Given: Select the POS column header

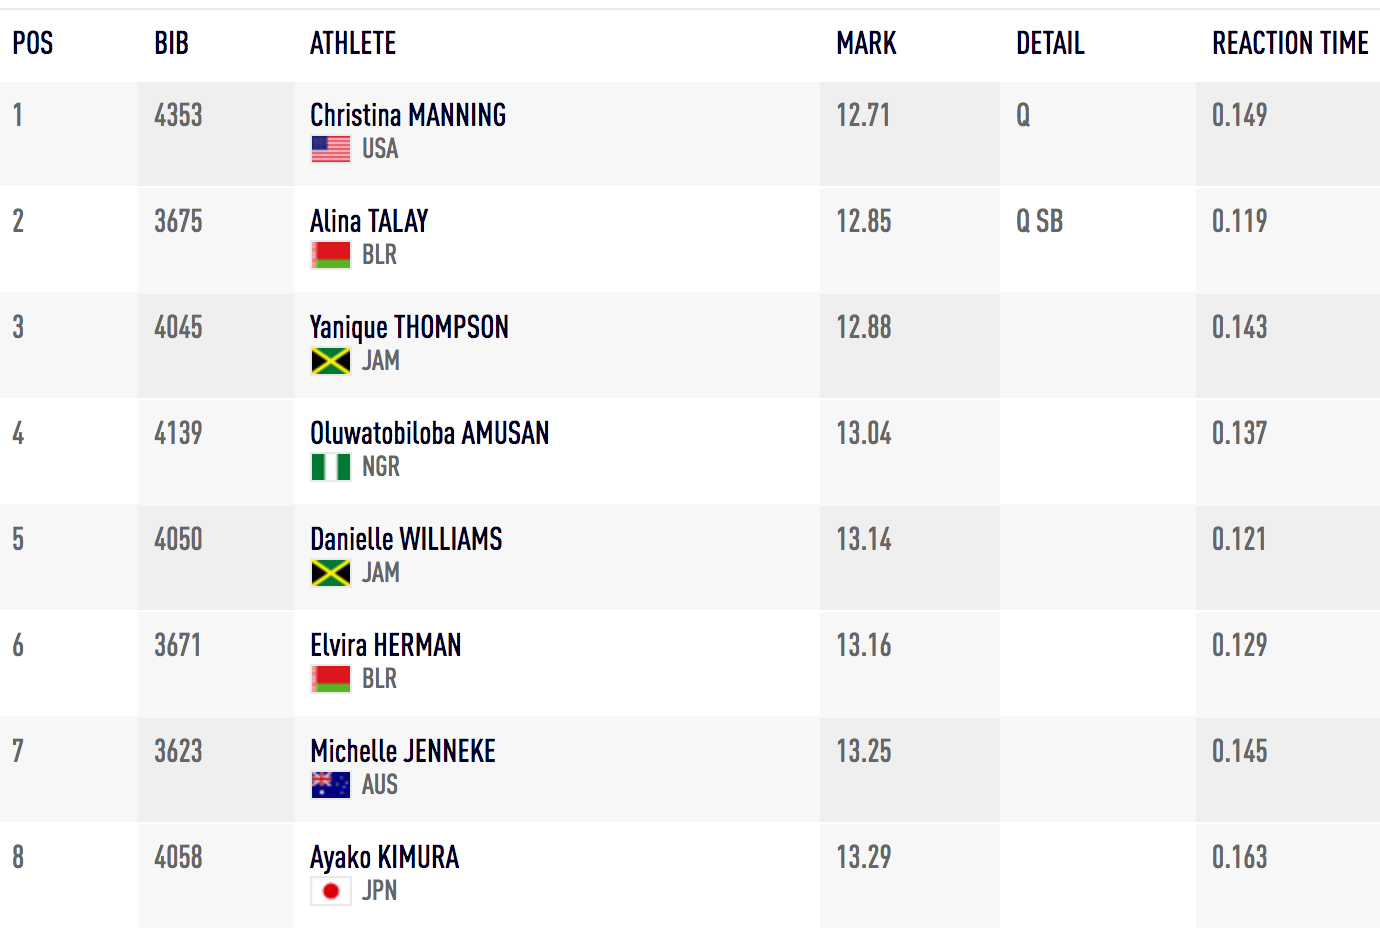Looking at the screenshot, I should (x=33, y=43).
